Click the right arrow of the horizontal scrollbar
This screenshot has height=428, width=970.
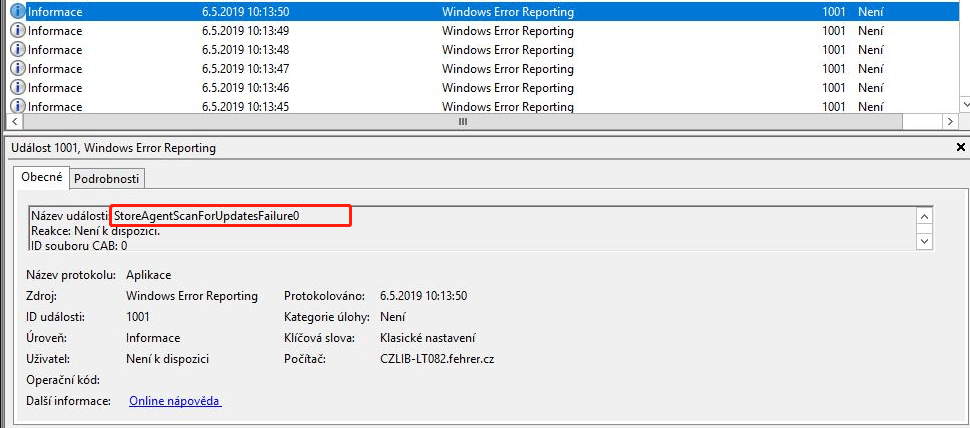950,121
